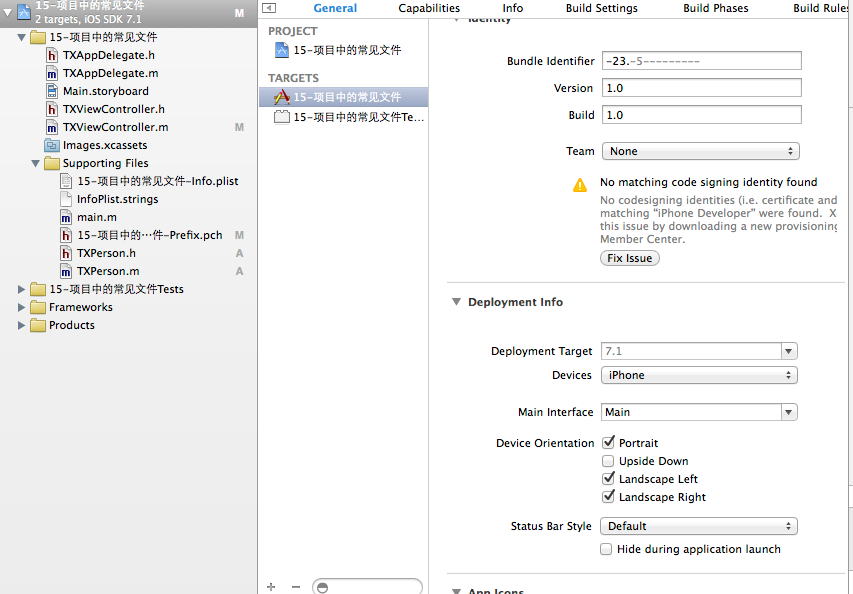Screen dimensions: 853x594
Task: Click the InfoPlist.strings file icon
Action: pos(66,199)
